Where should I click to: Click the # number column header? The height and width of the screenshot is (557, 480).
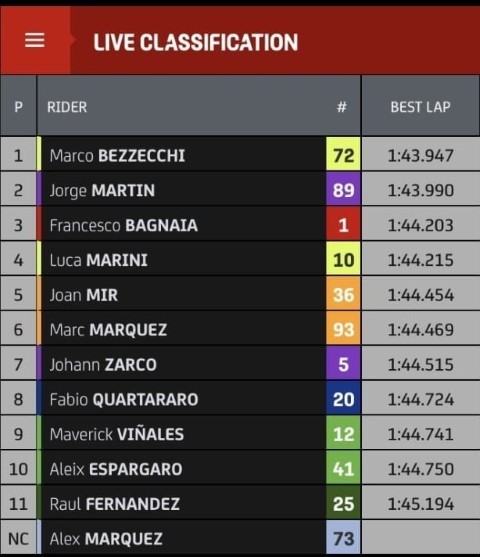[x=342, y=107]
